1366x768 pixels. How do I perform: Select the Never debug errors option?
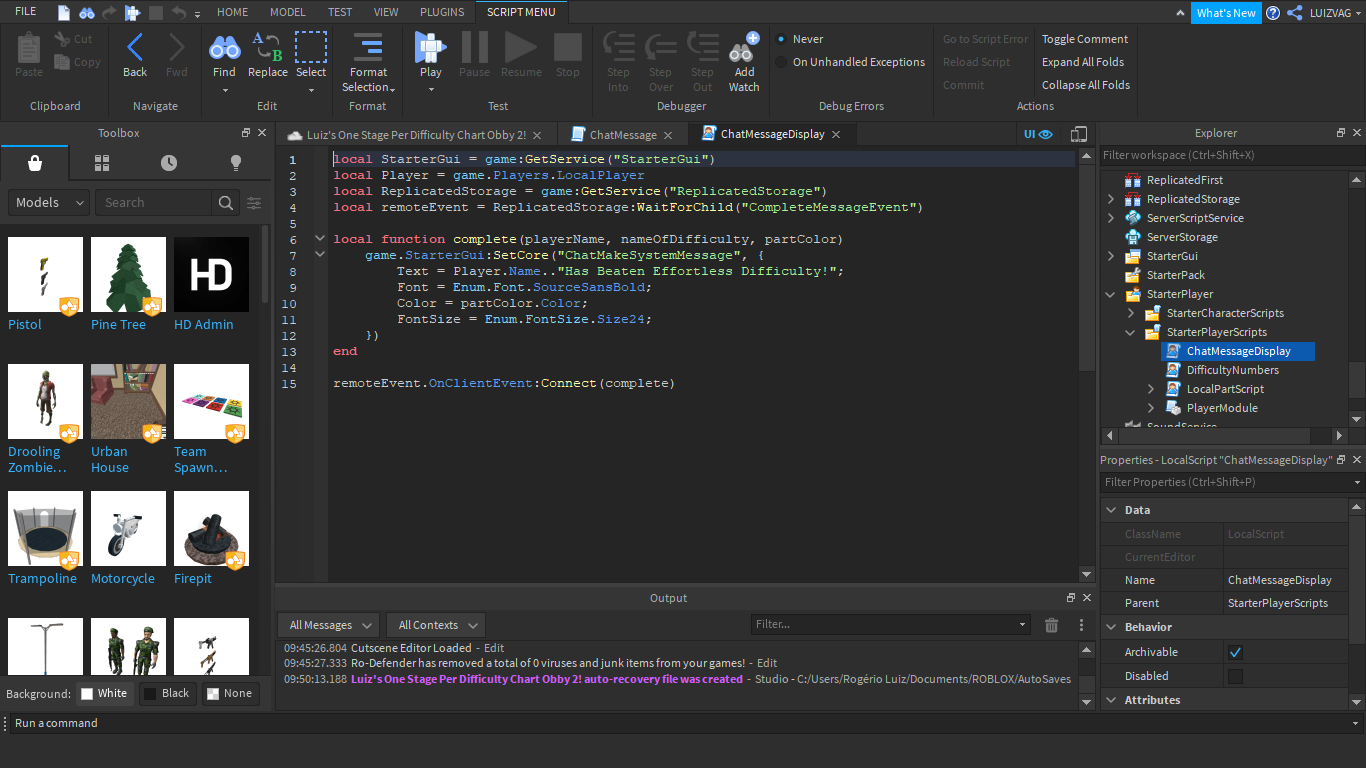click(781, 39)
